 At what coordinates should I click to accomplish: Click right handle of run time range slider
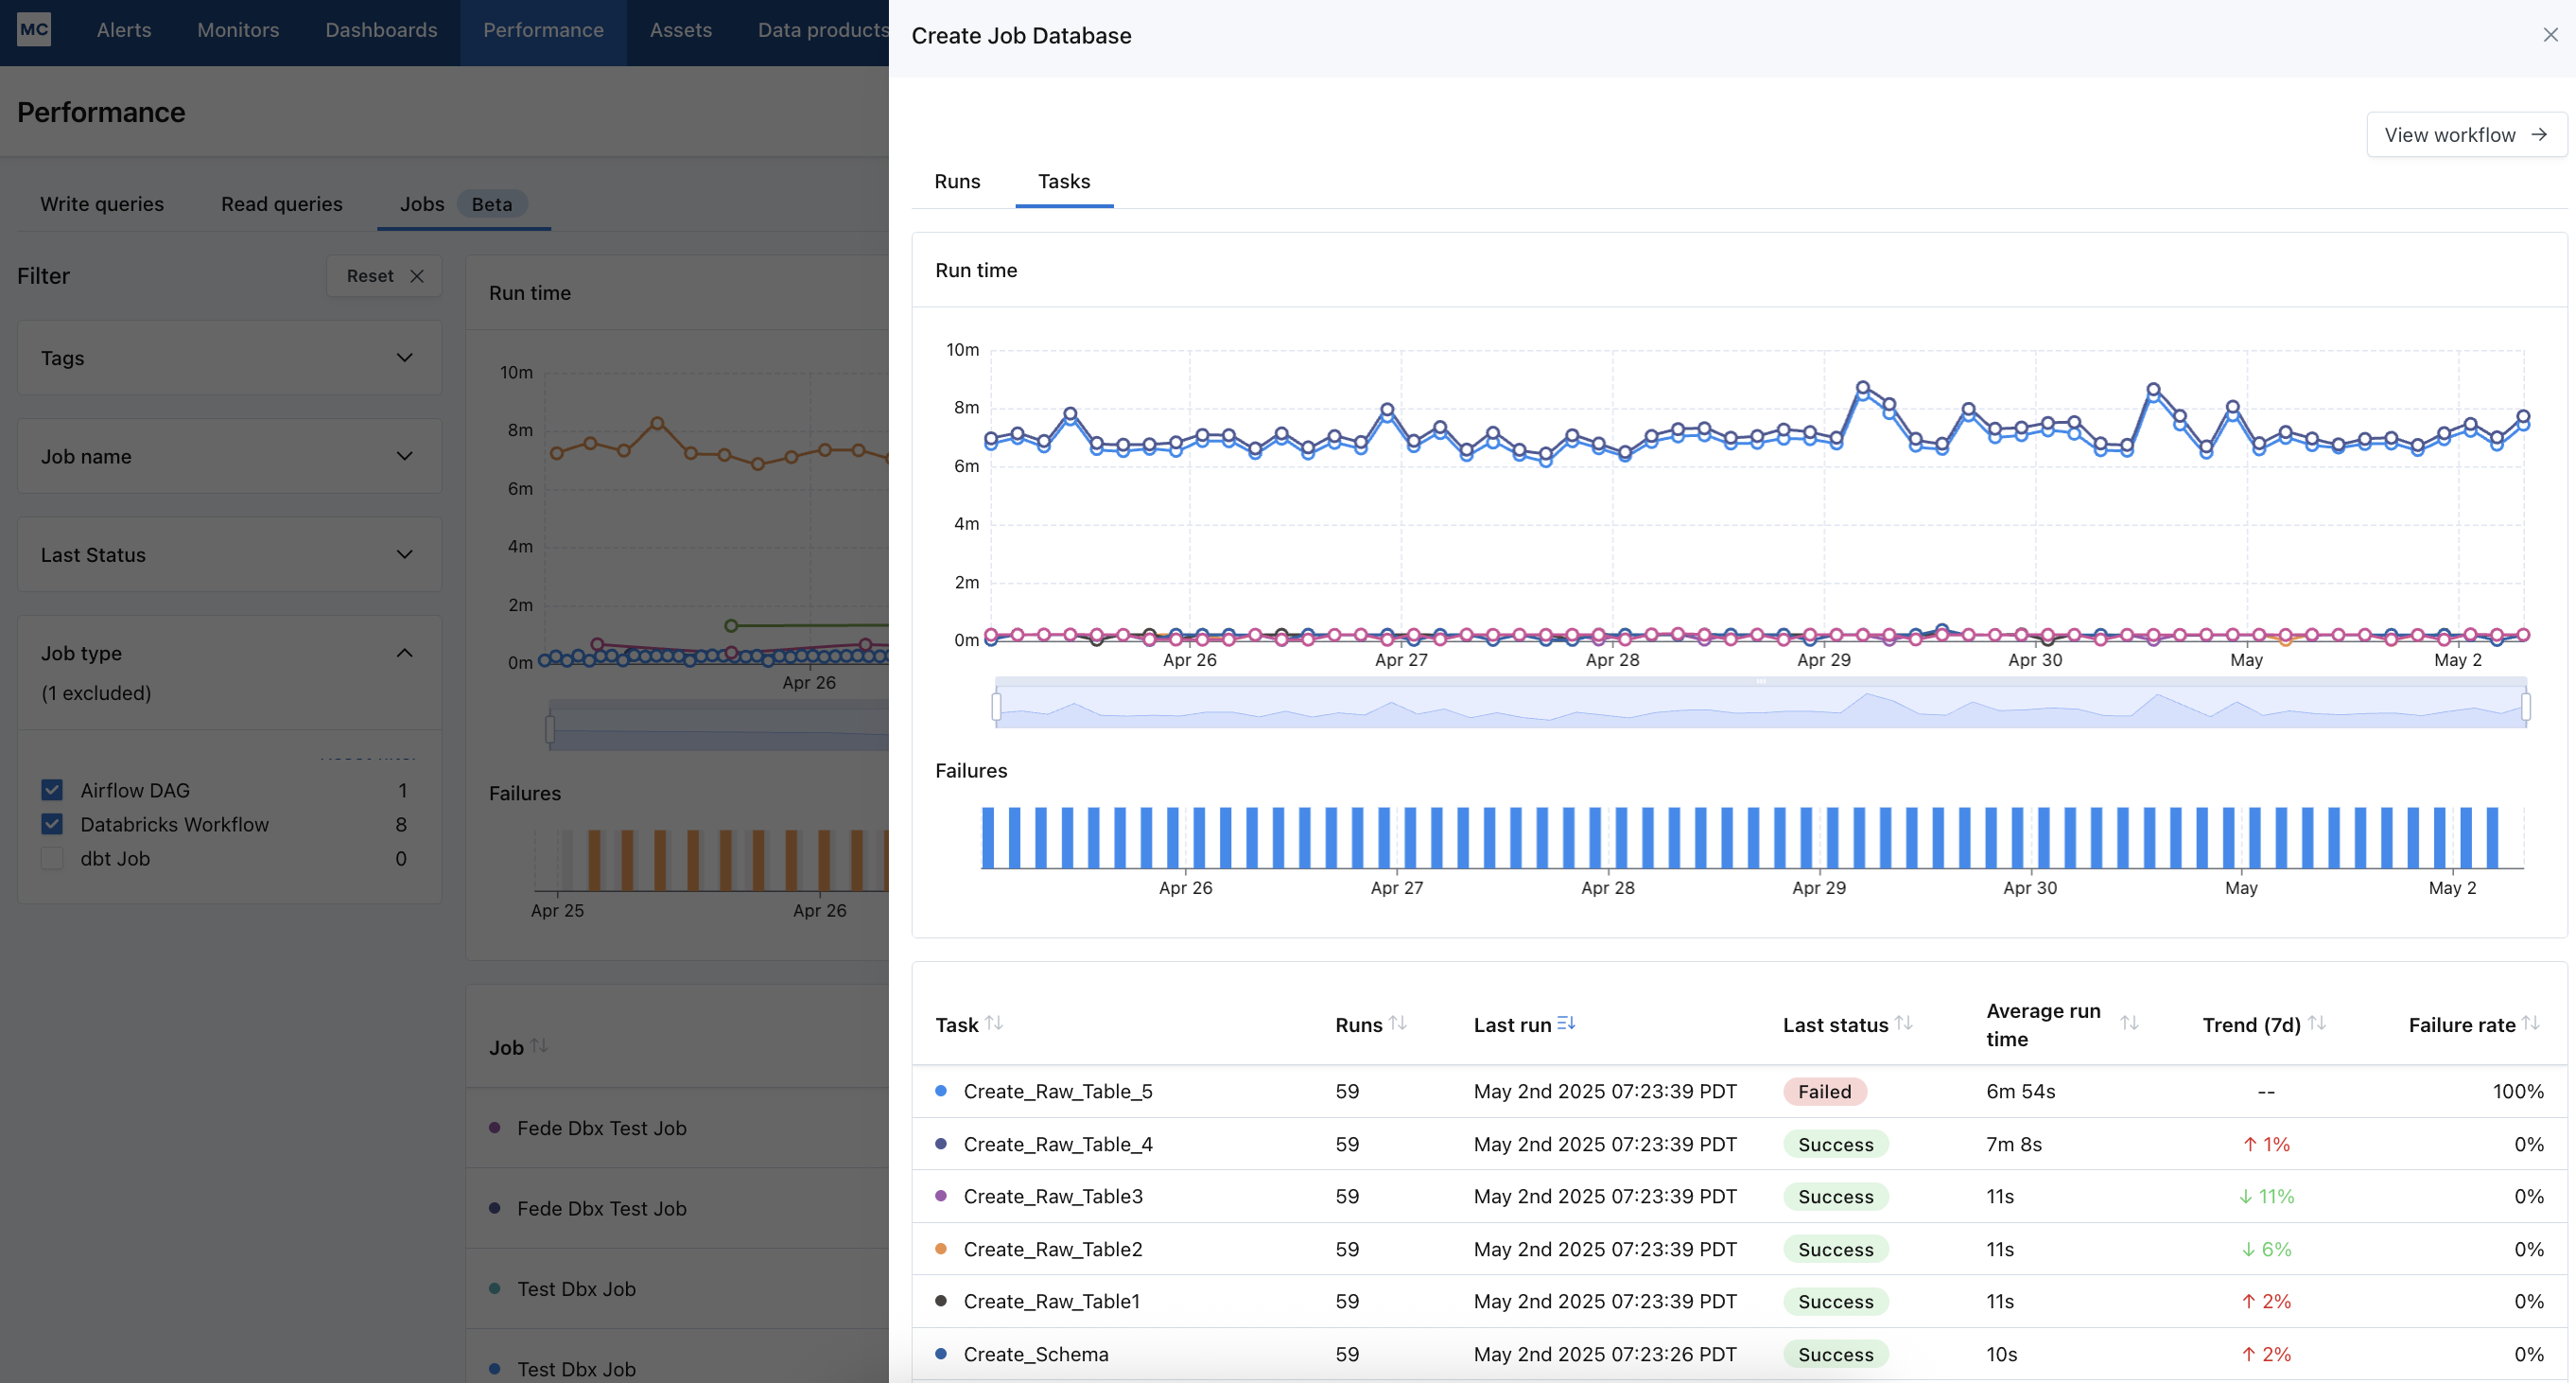[2525, 707]
